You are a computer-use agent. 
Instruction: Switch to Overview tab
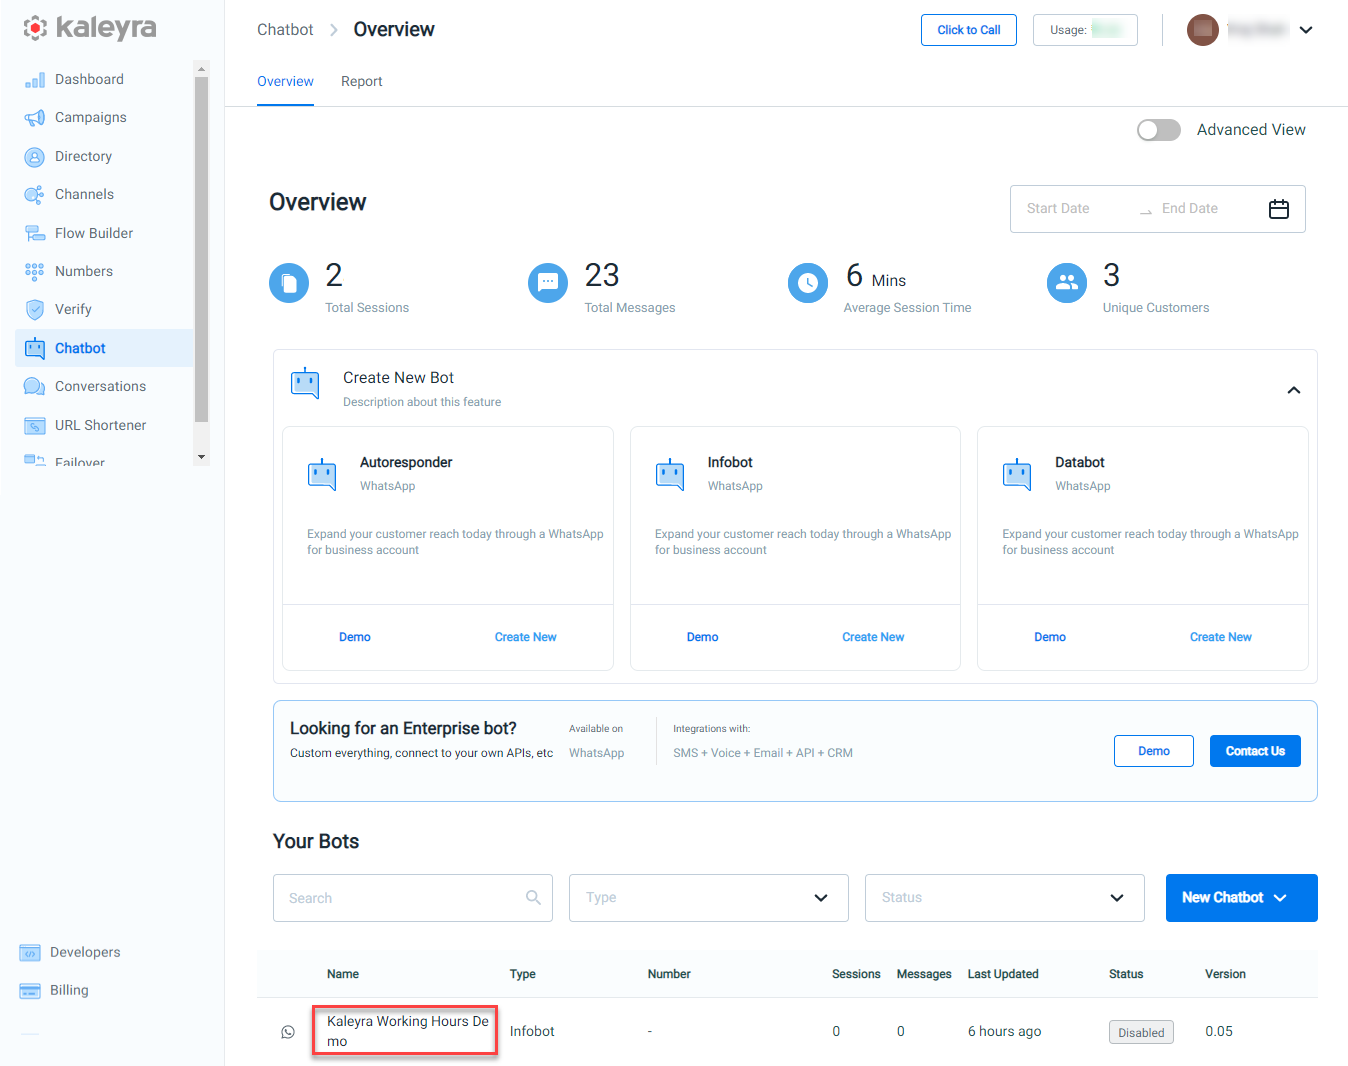pyautogui.click(x=285, y=82)
